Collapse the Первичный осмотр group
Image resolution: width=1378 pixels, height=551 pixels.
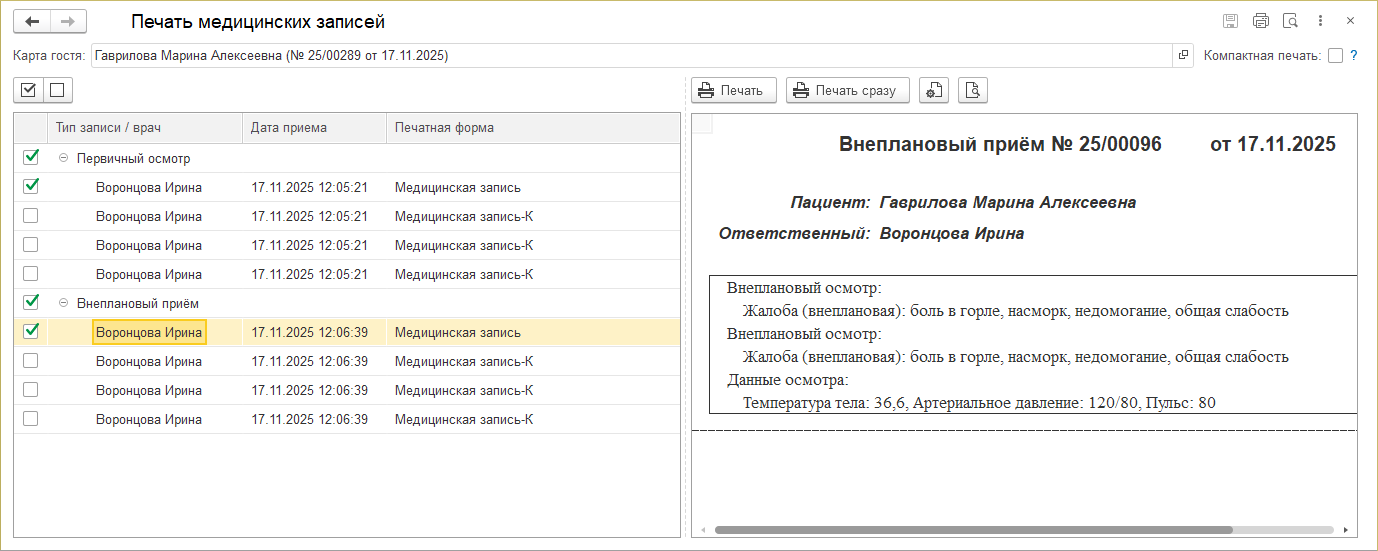pyautogui.click(x=65, y=158)
